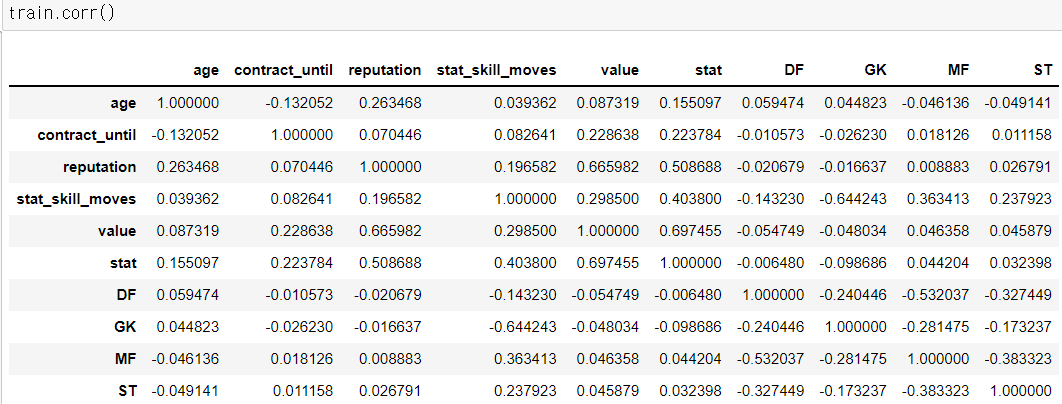Click -0.016637 in GK row, reputation column

[388, 327]
